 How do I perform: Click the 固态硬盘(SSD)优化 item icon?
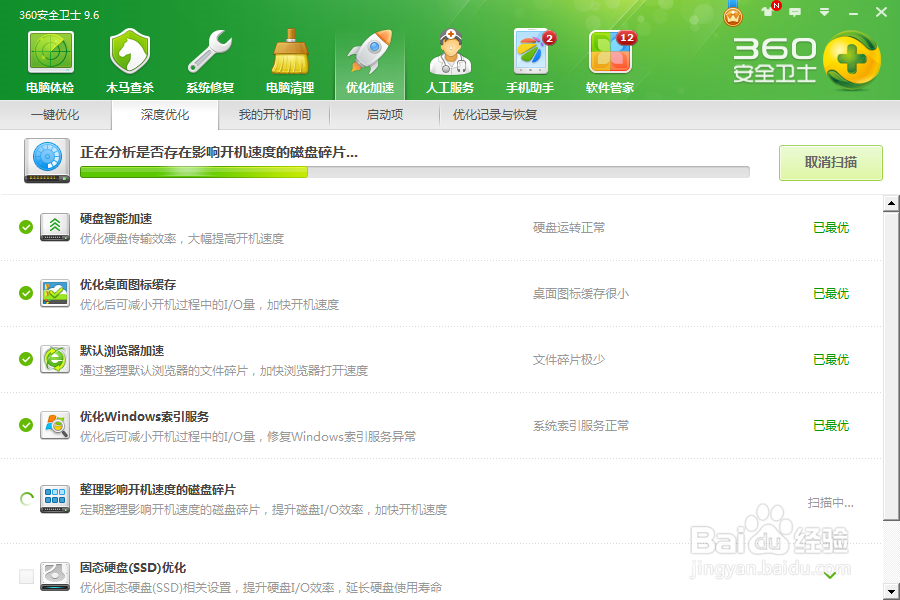pos(55,576)
